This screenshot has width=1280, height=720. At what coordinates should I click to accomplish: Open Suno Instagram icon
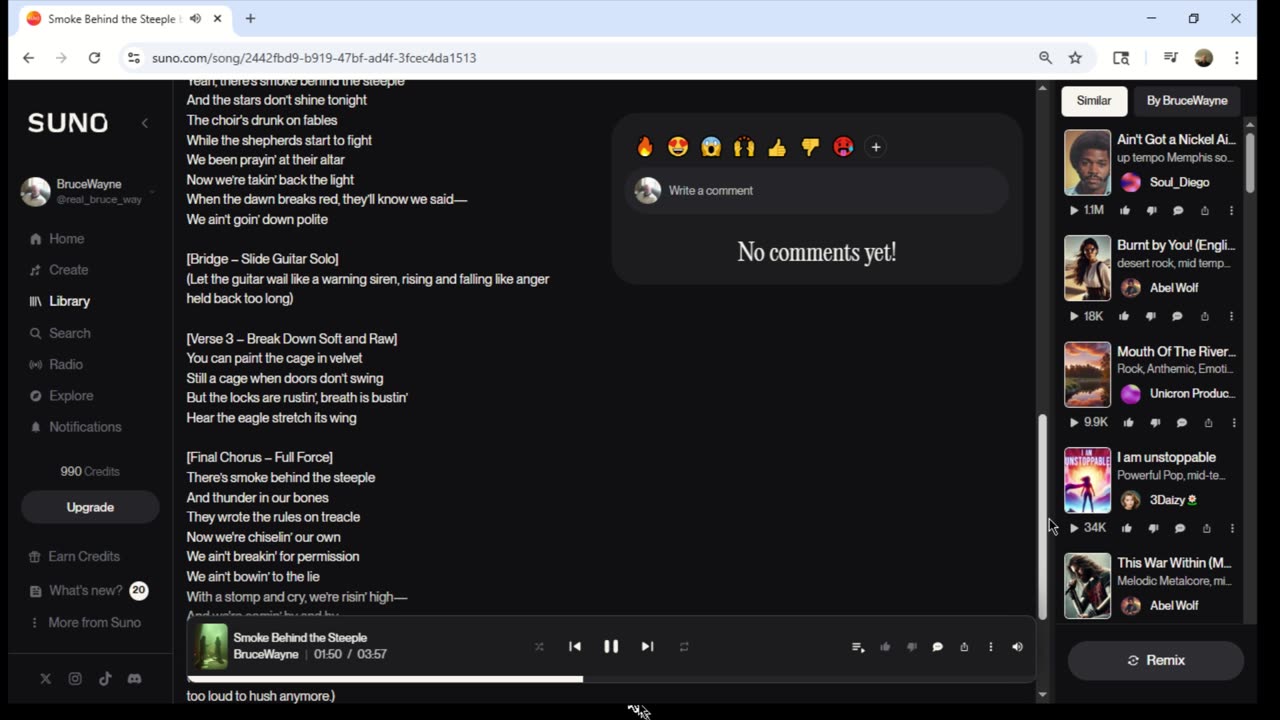pyautogui.click(x=75, y=679)
